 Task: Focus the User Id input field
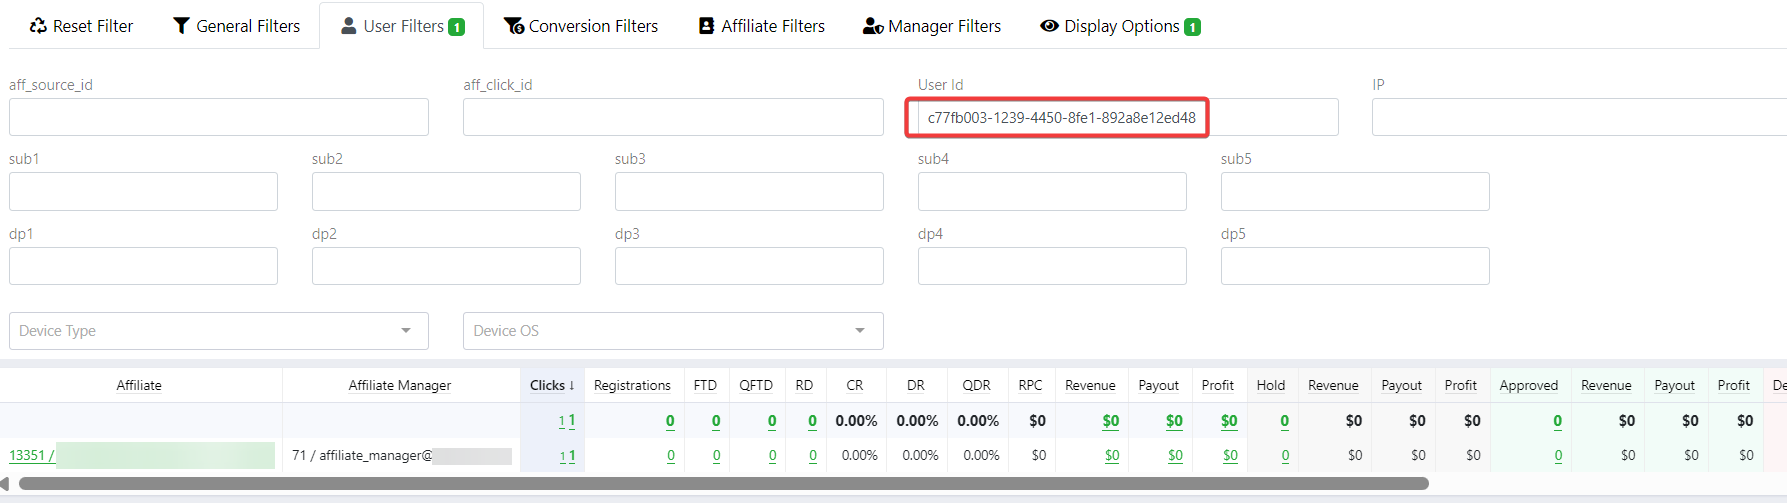tap(1060, 118)
